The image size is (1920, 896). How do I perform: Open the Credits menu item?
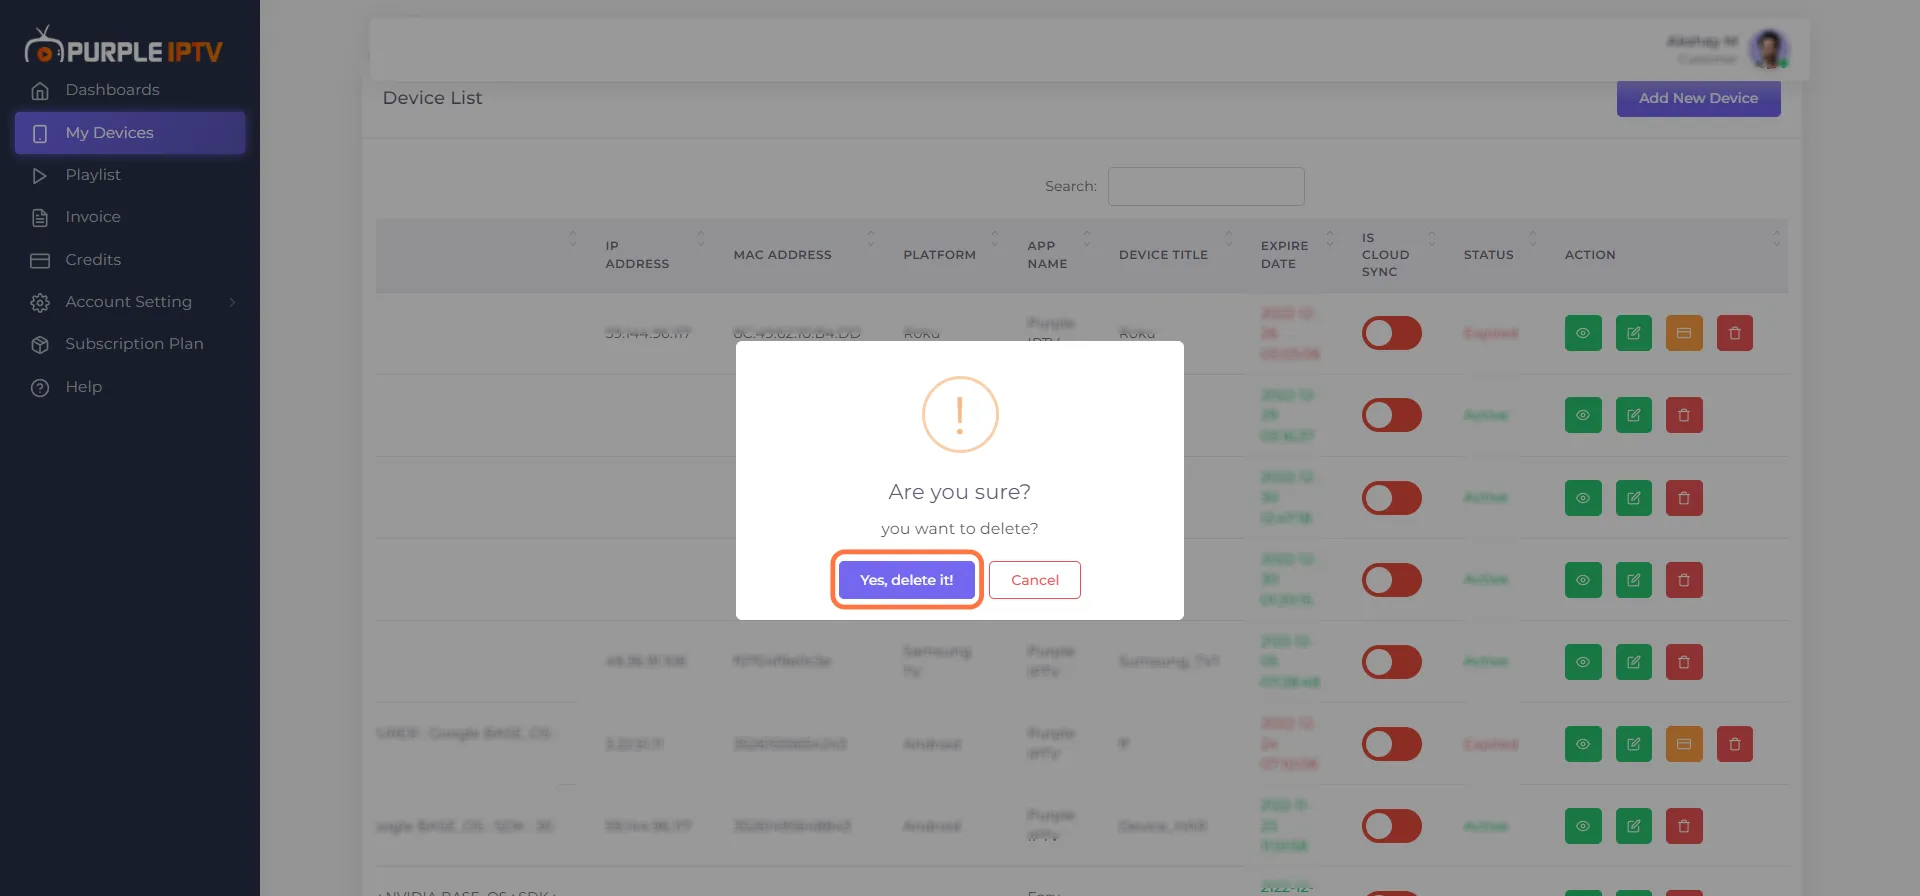pyautogui.click(x=130, y=260)
